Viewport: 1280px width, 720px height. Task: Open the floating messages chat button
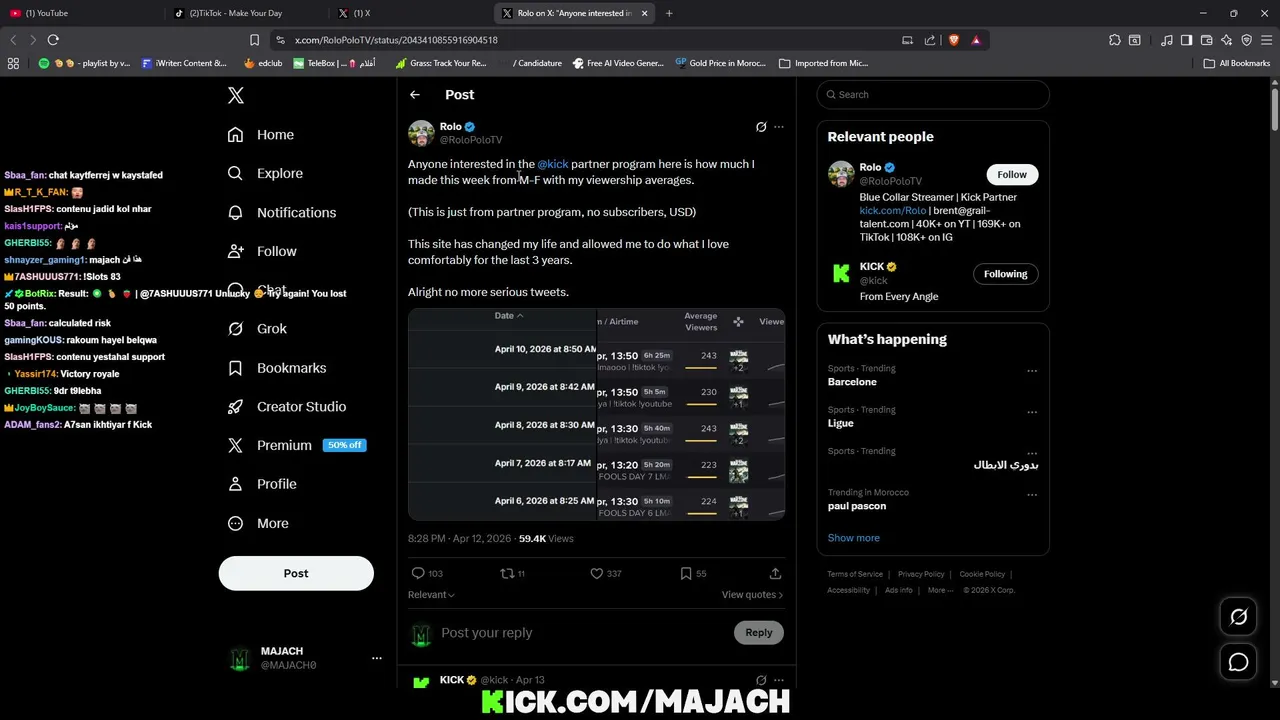pos(1238,662)
